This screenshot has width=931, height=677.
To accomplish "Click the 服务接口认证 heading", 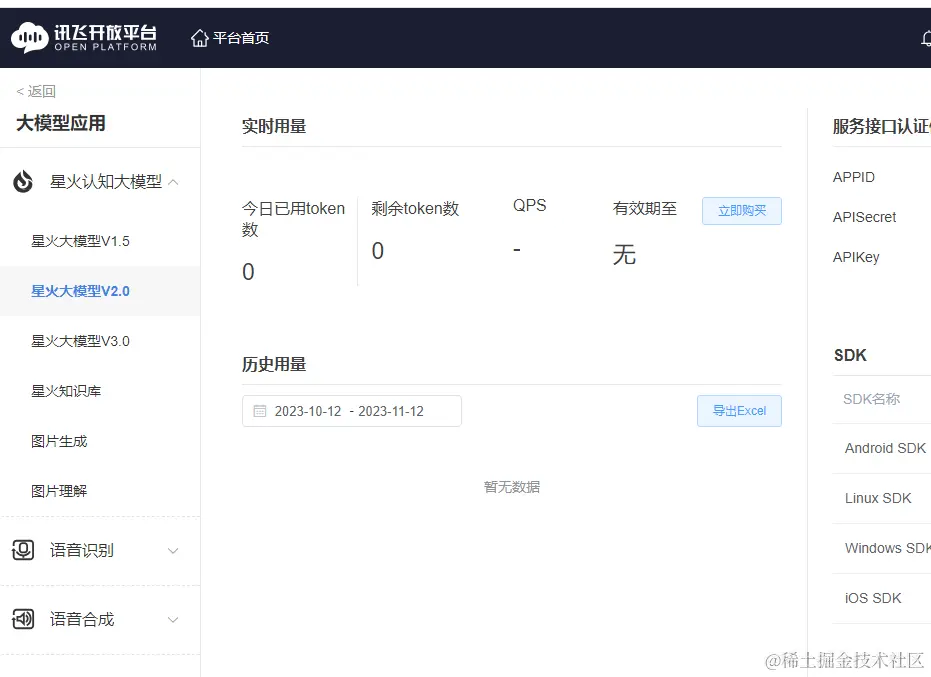I will pyautogui.click(x=882, y=126).
